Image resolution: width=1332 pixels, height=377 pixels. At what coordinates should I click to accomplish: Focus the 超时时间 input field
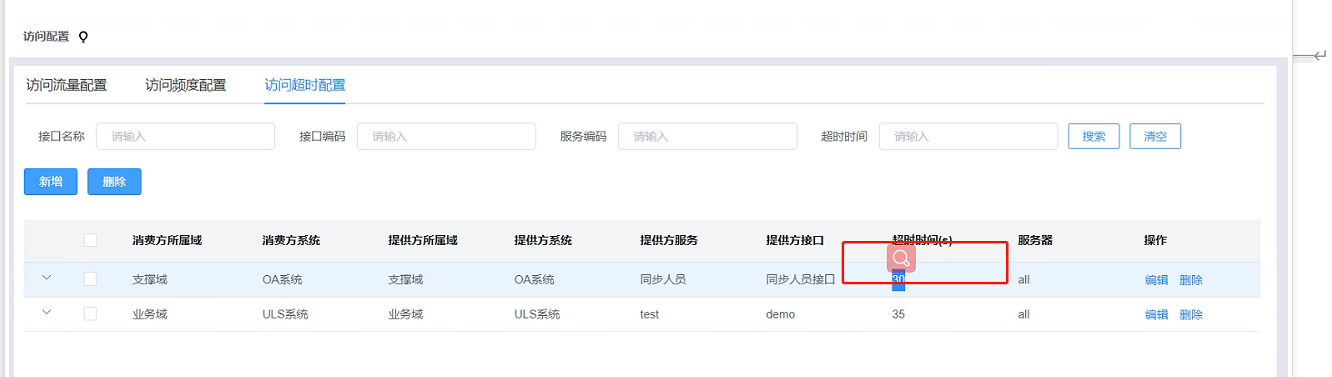tap(968, 136)
